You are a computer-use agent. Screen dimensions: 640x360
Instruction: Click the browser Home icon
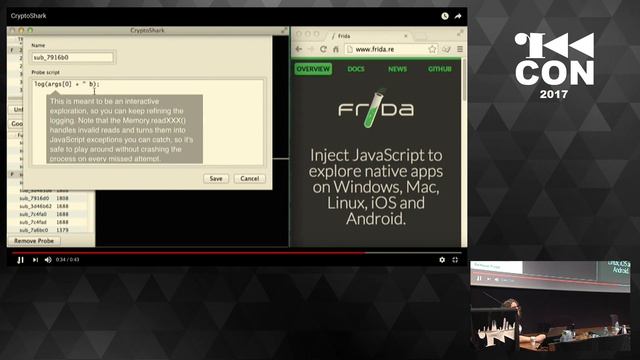tap(336, 49)
